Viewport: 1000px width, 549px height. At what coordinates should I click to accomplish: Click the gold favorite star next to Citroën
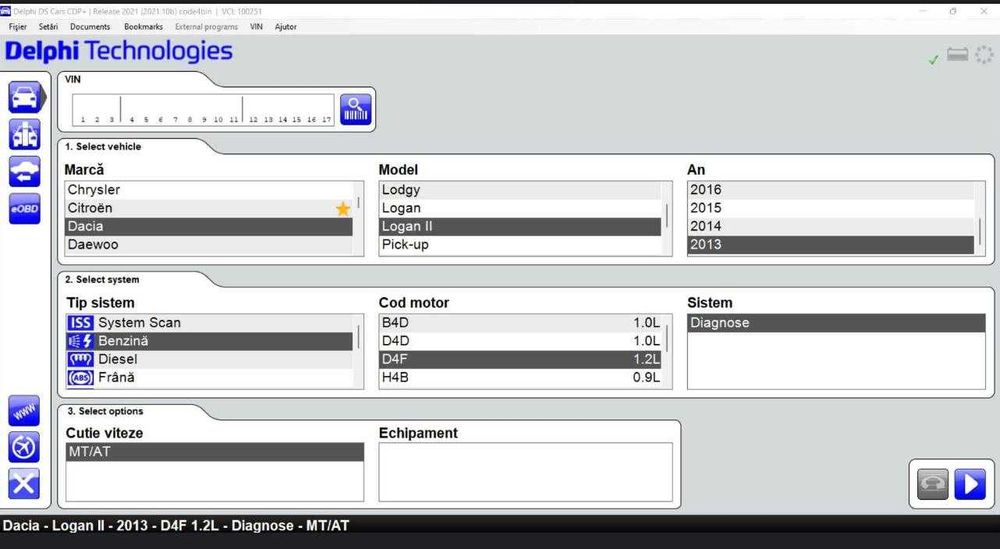click(343, 209)
